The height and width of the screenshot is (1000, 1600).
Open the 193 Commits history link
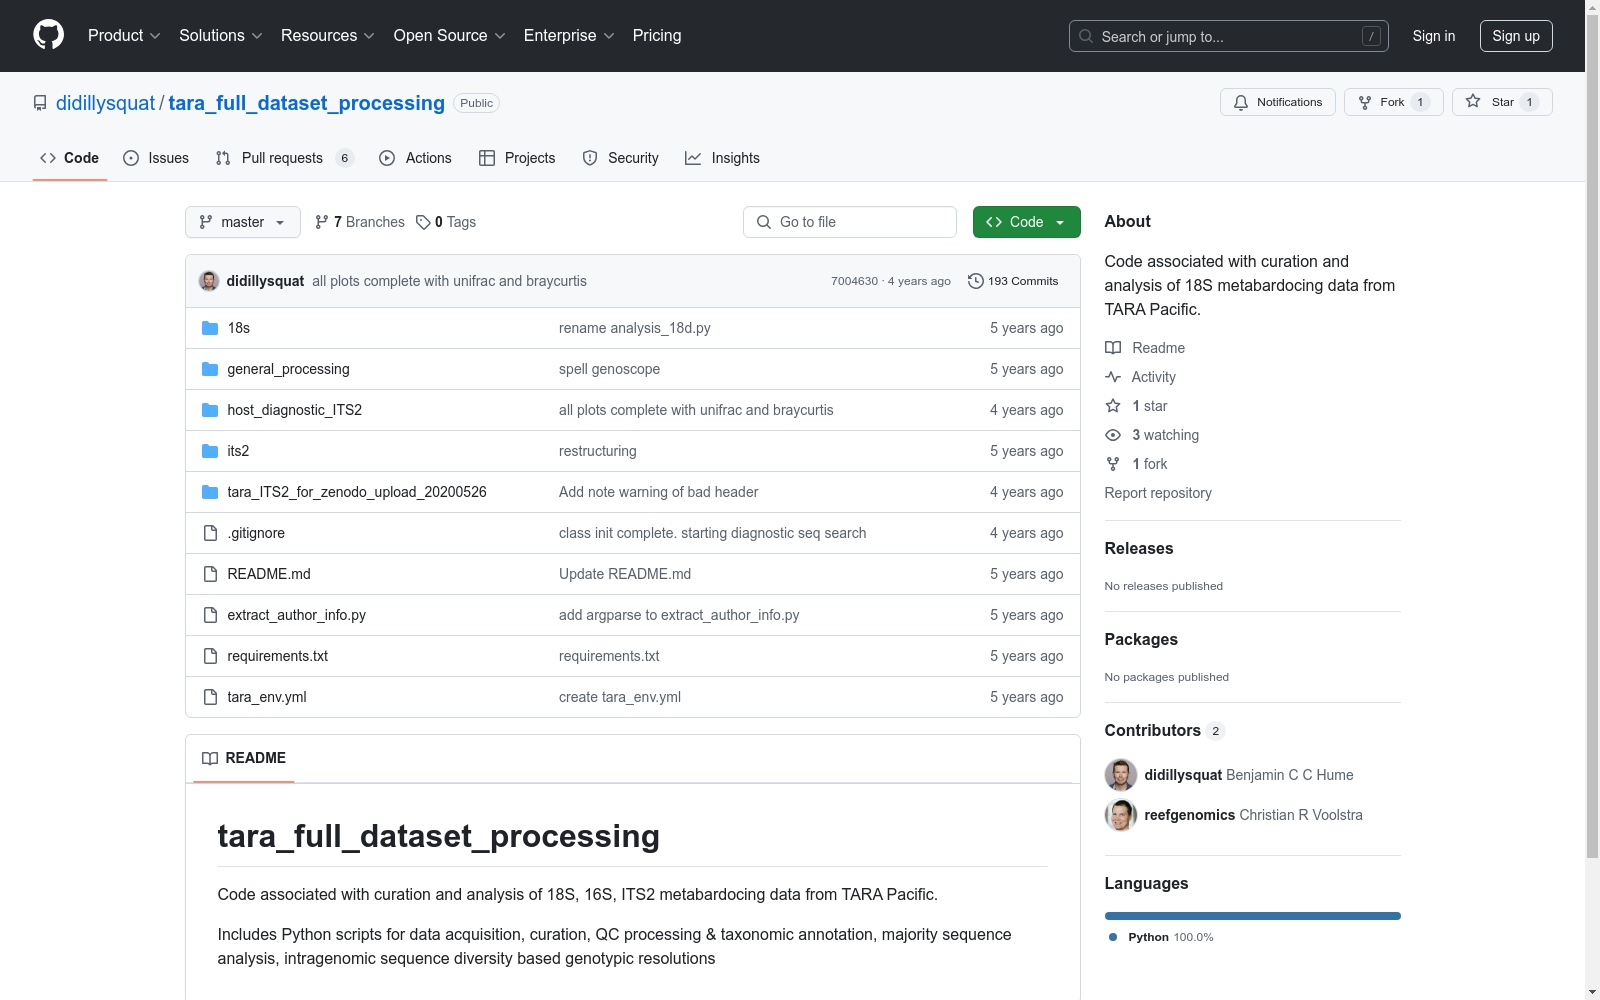[1013, 281]
